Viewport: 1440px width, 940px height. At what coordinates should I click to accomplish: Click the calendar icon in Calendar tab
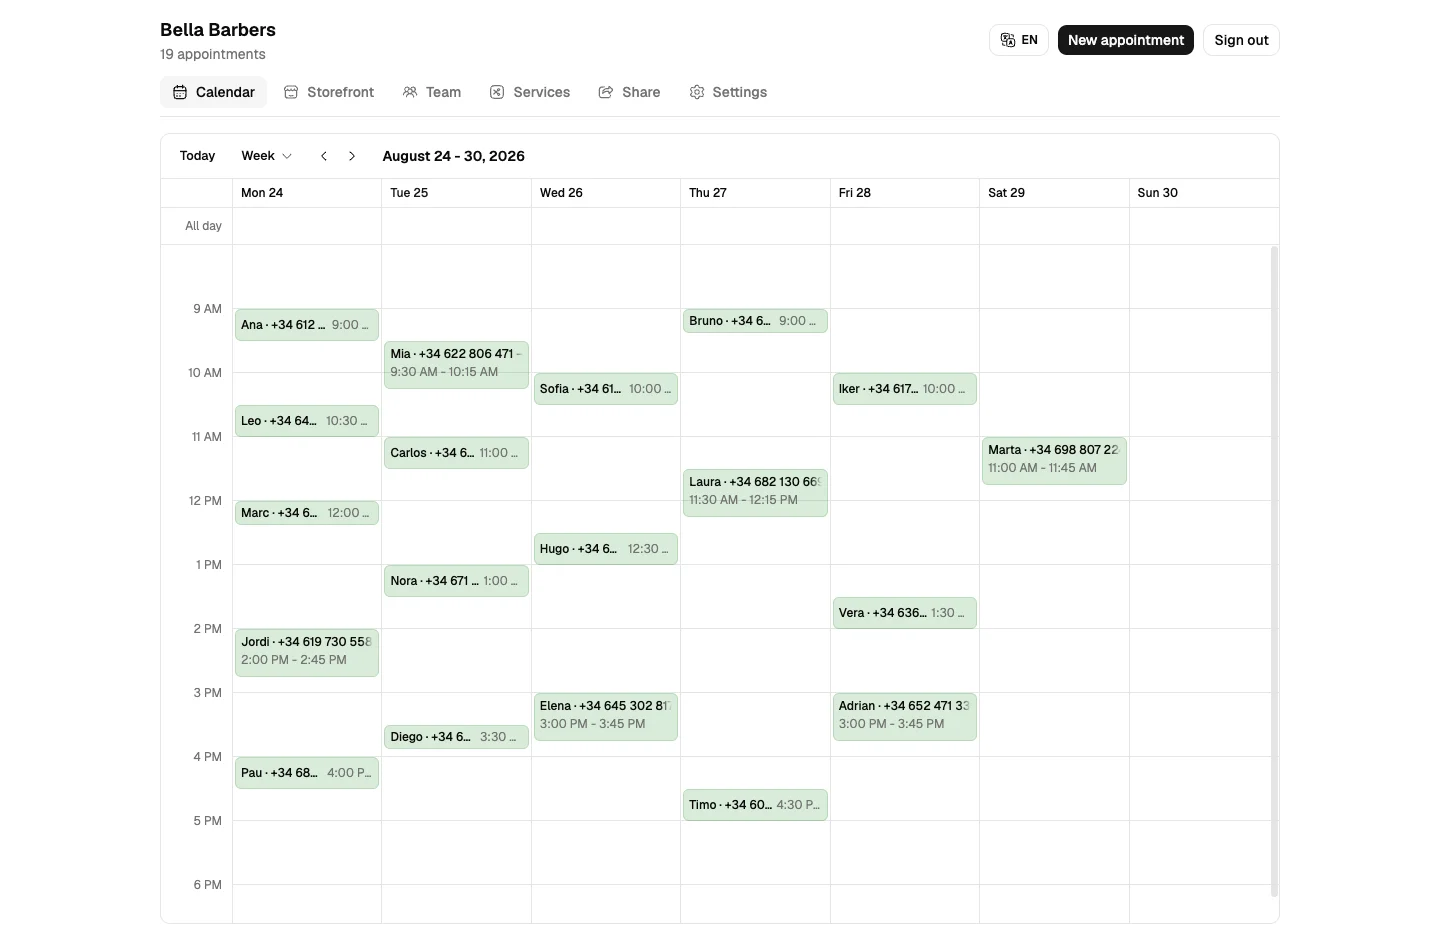[x=180, y=92]
